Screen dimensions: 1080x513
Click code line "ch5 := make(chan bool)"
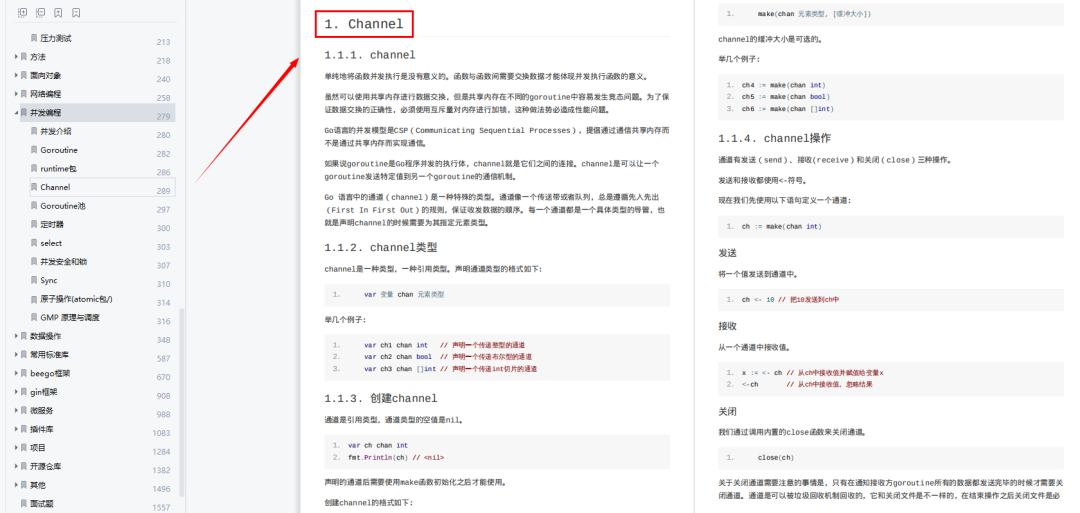[x=786, y=97]
